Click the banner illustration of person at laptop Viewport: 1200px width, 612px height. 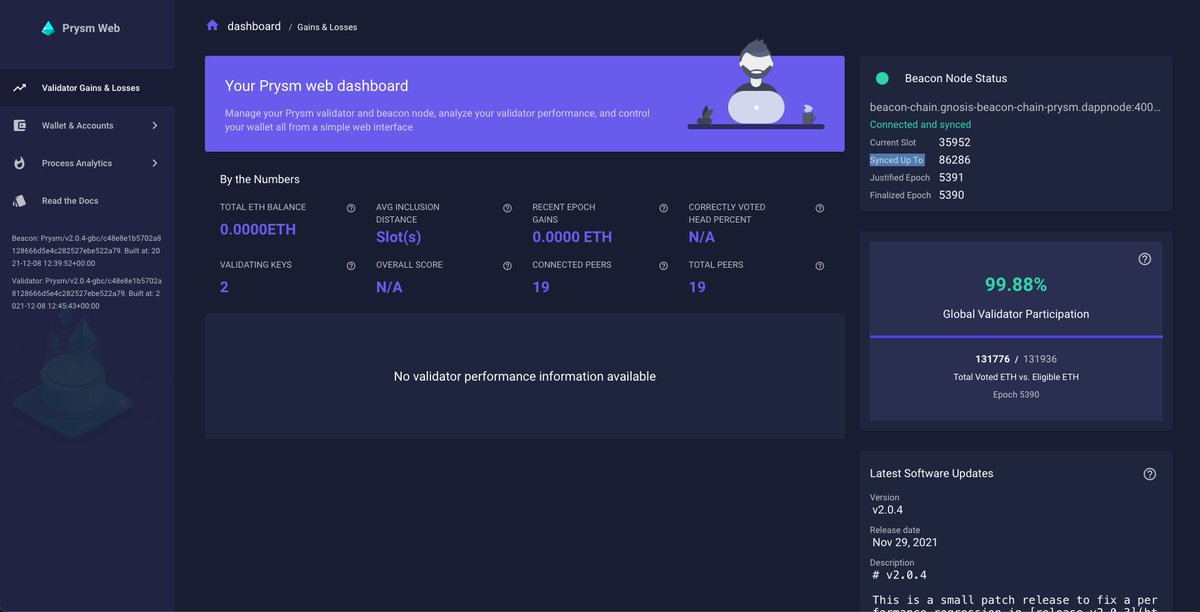click(755, 85)
